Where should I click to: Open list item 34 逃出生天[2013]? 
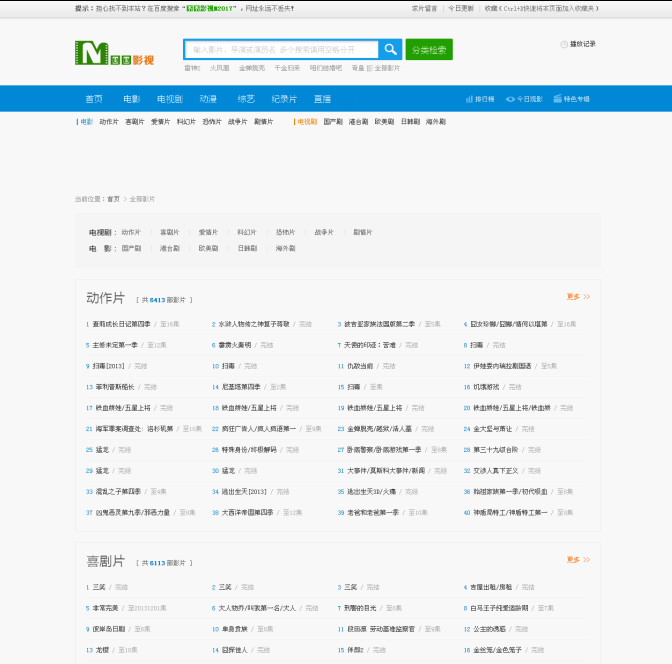tap(244, 492)
